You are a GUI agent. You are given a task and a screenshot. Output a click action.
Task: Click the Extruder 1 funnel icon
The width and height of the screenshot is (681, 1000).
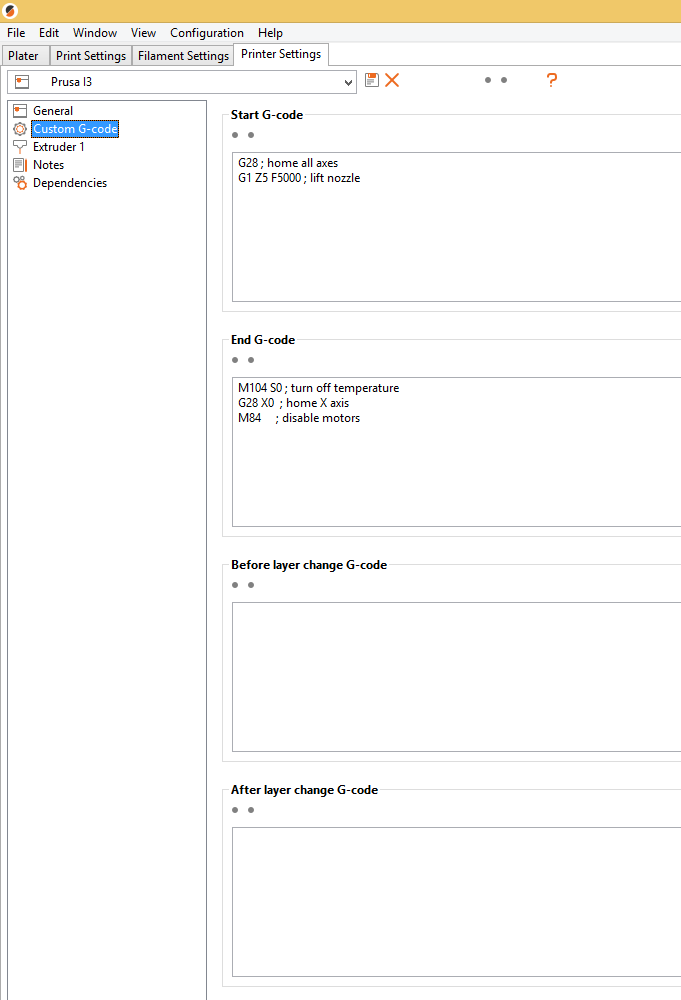point(20,147)
